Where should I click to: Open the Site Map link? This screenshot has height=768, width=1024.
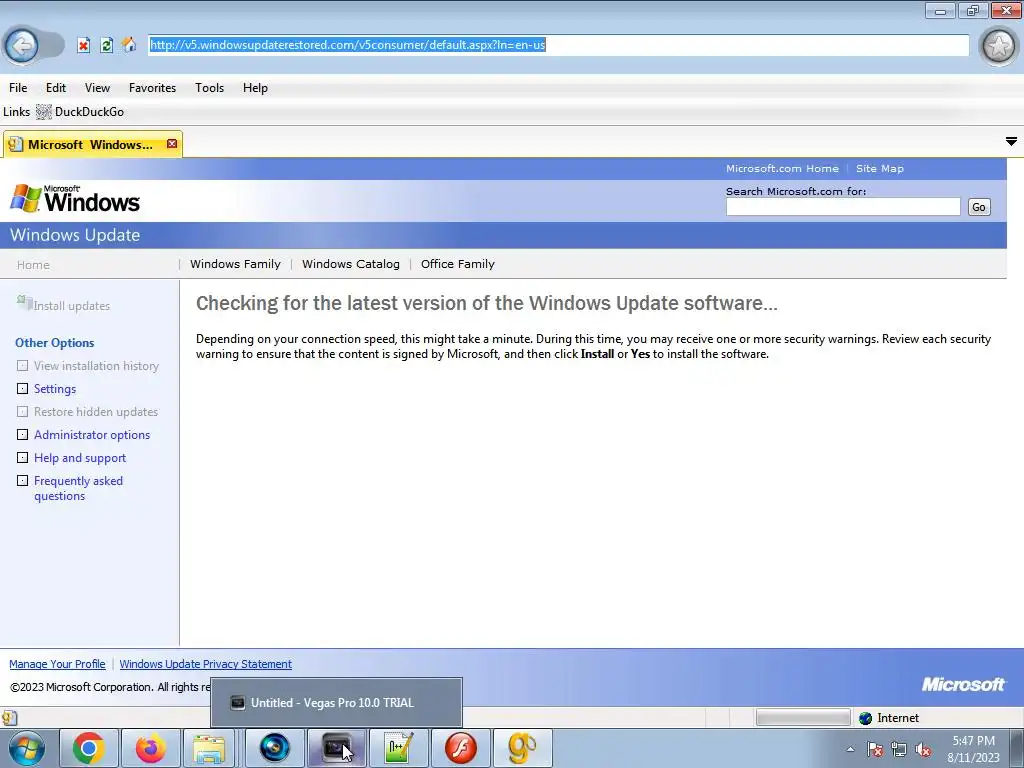pos(880,168)
